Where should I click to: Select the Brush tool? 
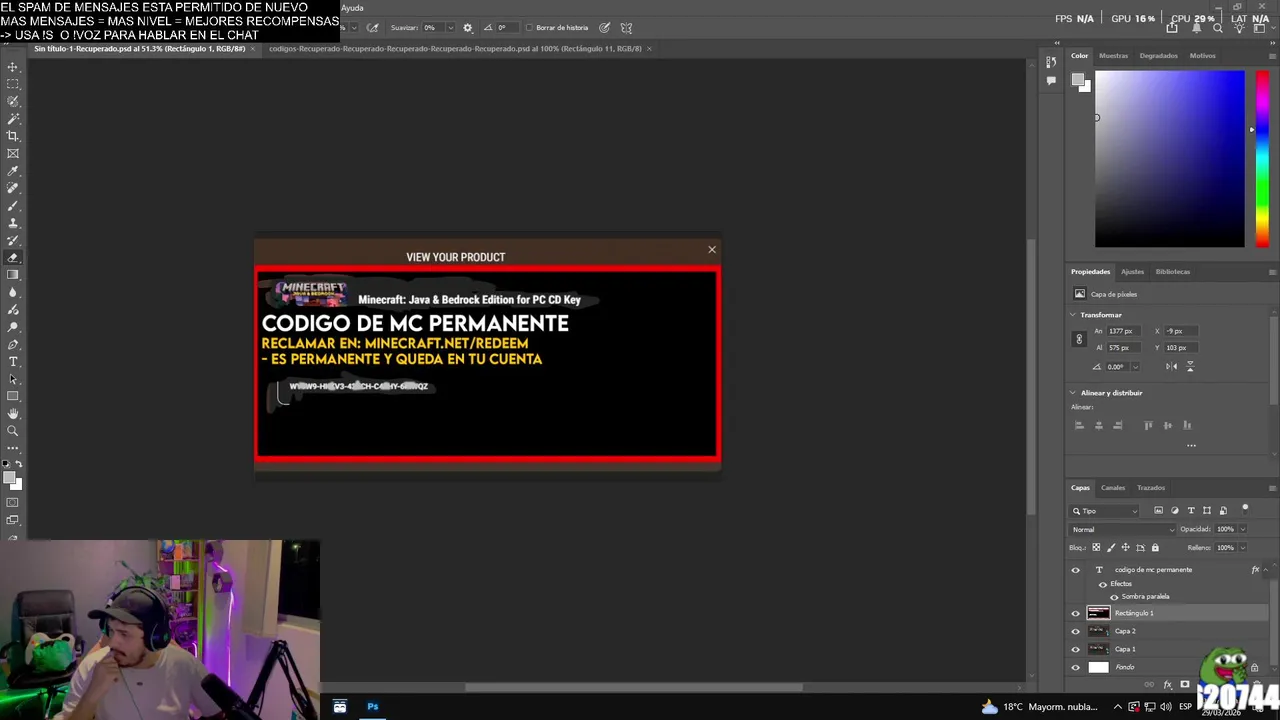pos(13,205)
